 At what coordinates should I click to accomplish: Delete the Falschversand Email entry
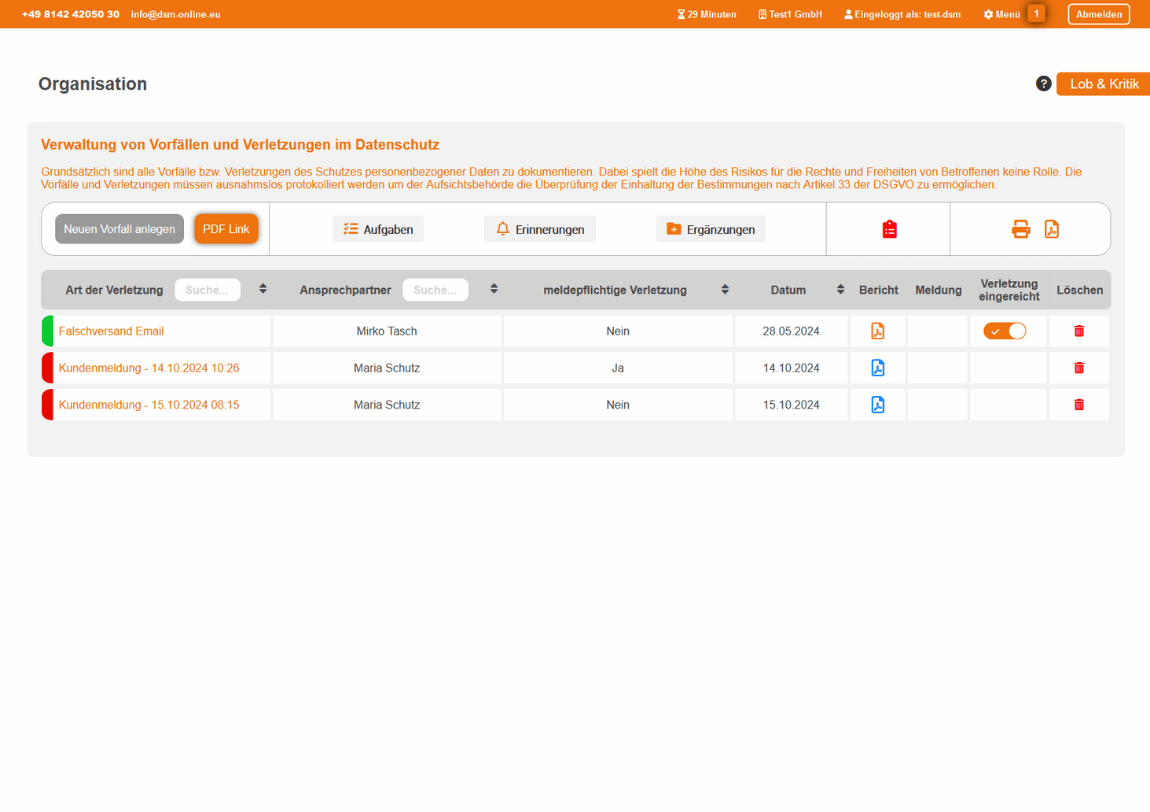[1079, 331]
